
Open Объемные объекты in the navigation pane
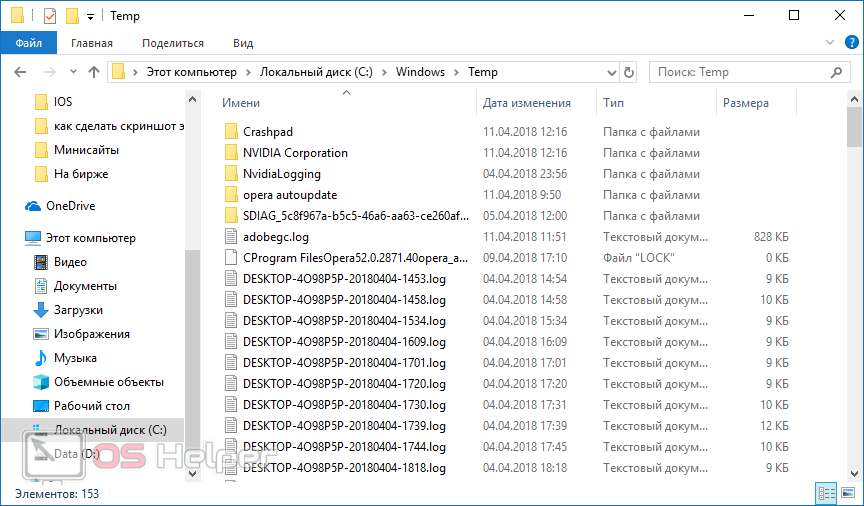coord(109,382)
